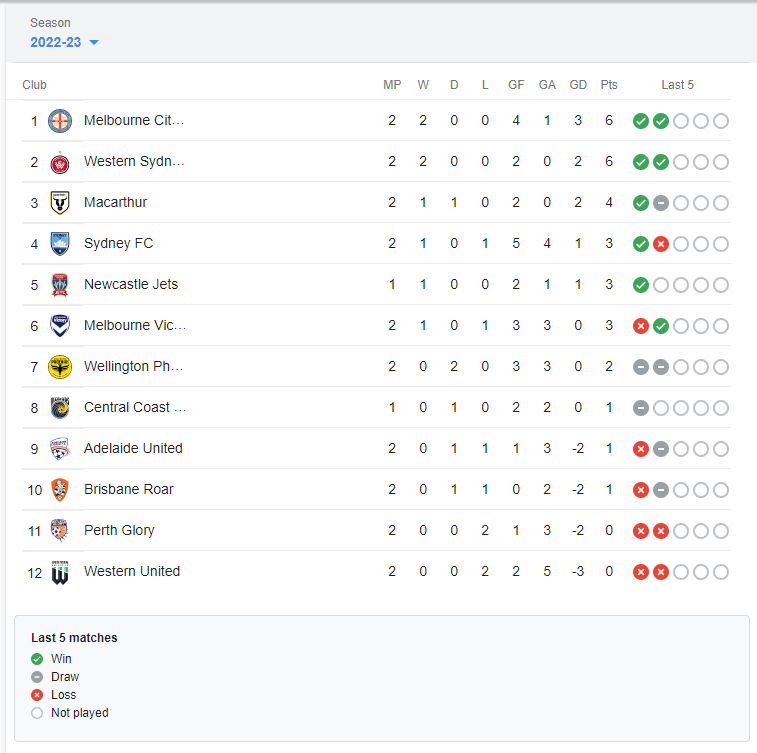Click the Wellington Phoenix yellow logo

point(60,367)
